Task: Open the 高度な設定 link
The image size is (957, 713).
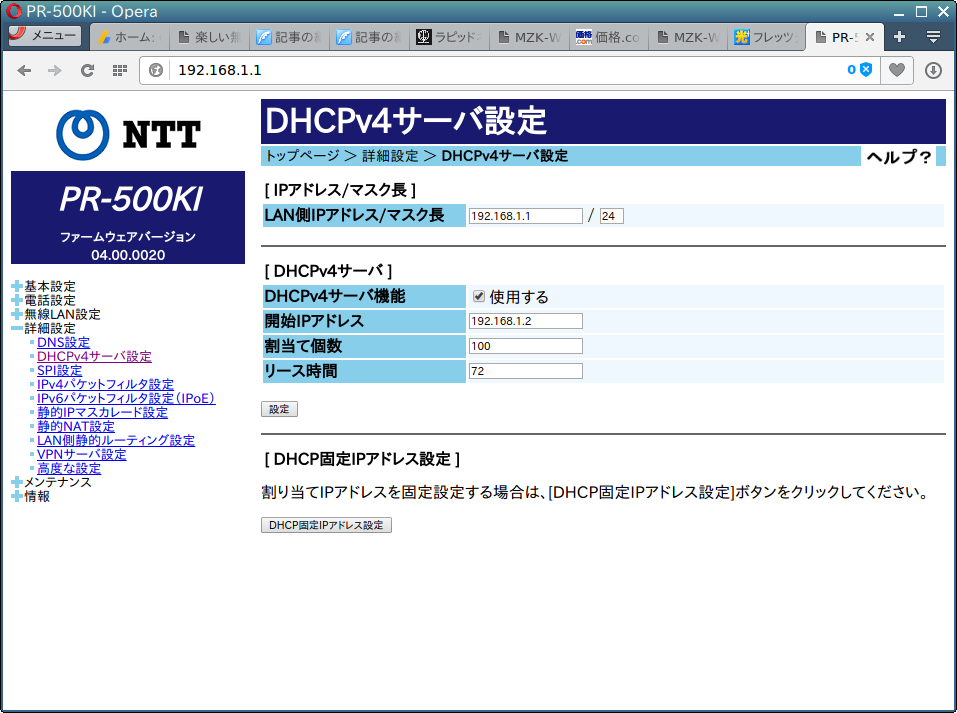Action: [69, 469]
